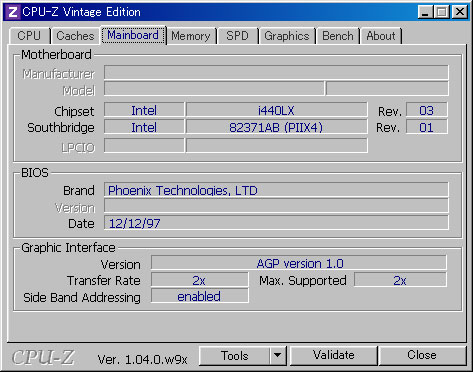Expand the Tools dropdown arrow
This screenshot has height=372, width=473.
pos(278,356)
